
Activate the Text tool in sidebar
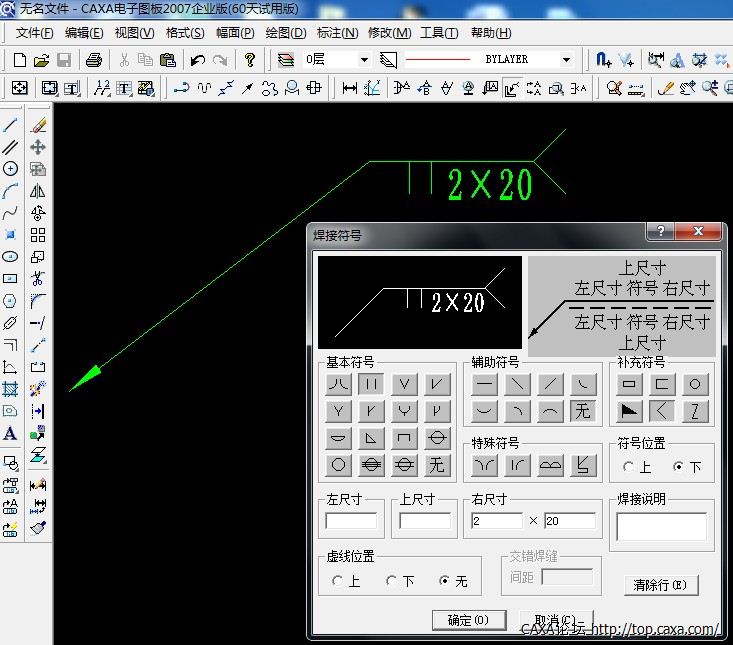[10, 434]
